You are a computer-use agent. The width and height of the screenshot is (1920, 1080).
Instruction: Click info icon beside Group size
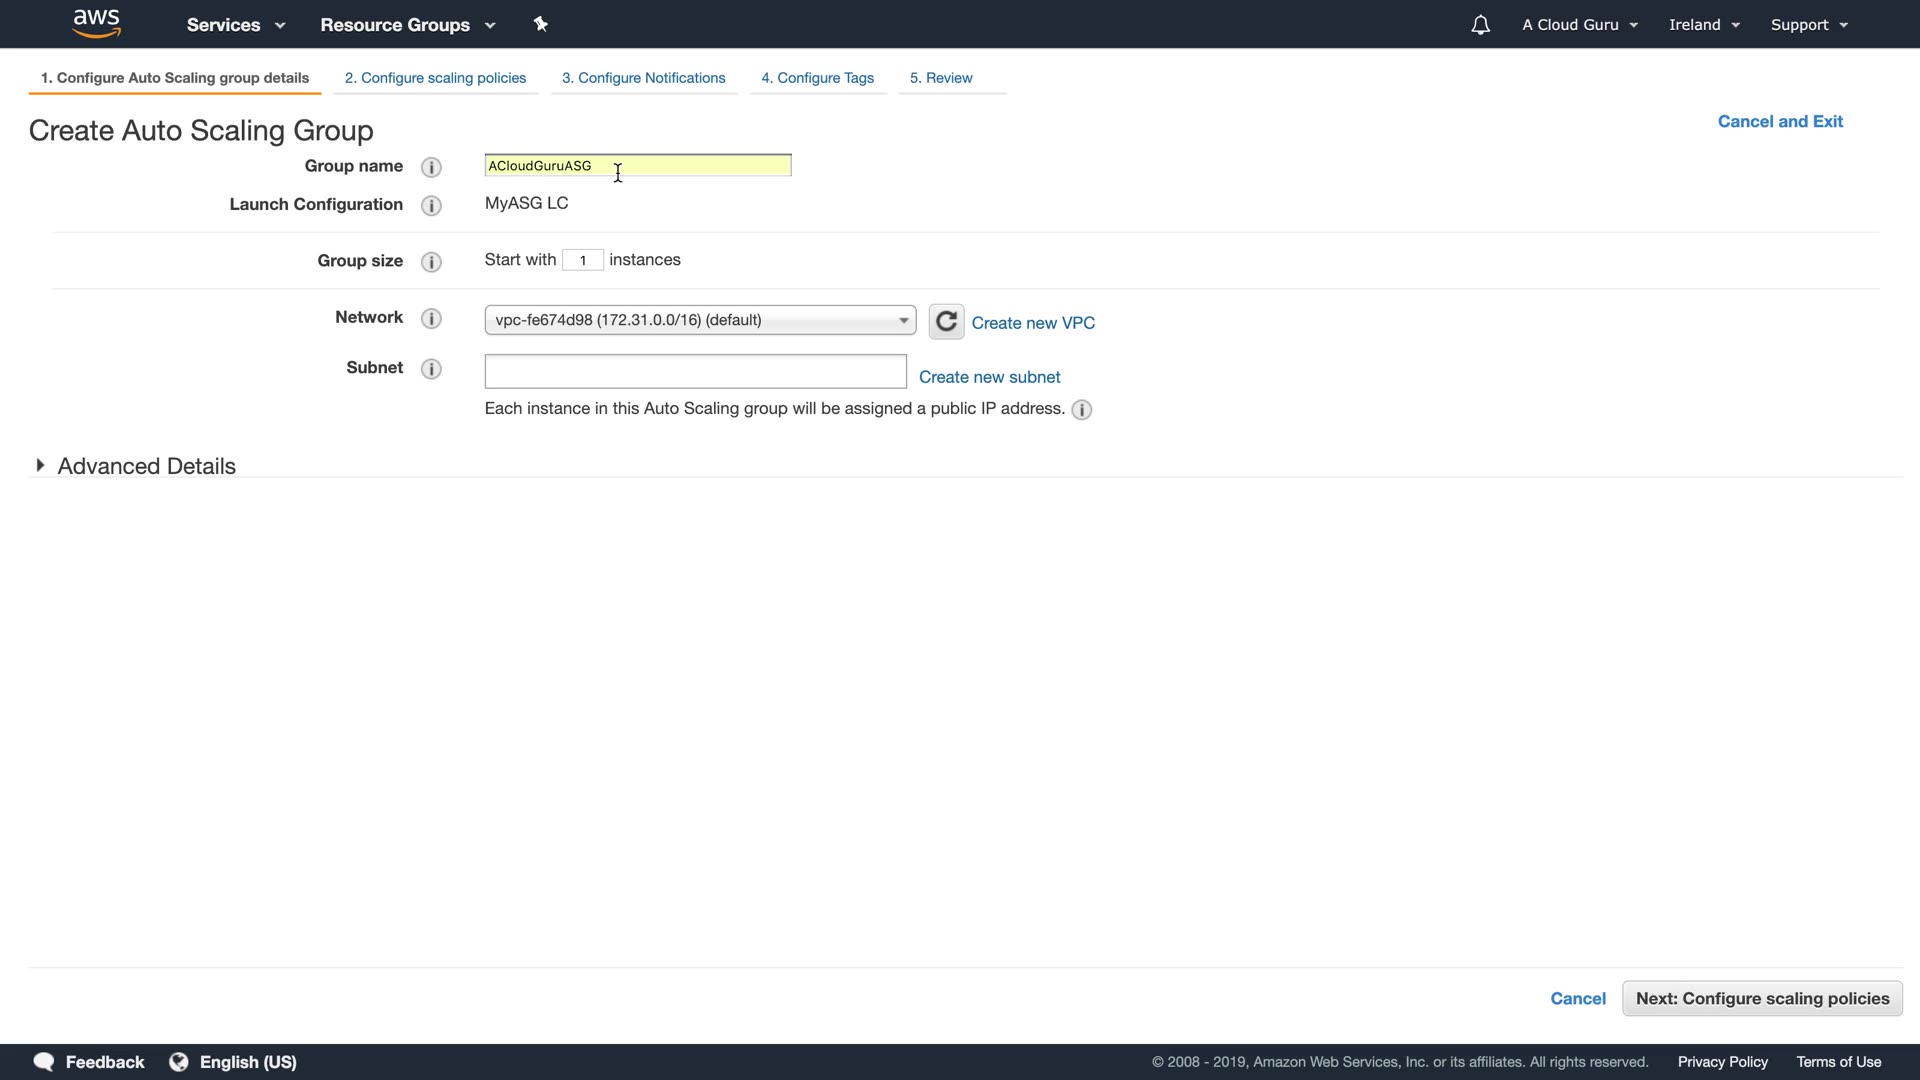tap(431, 262)
